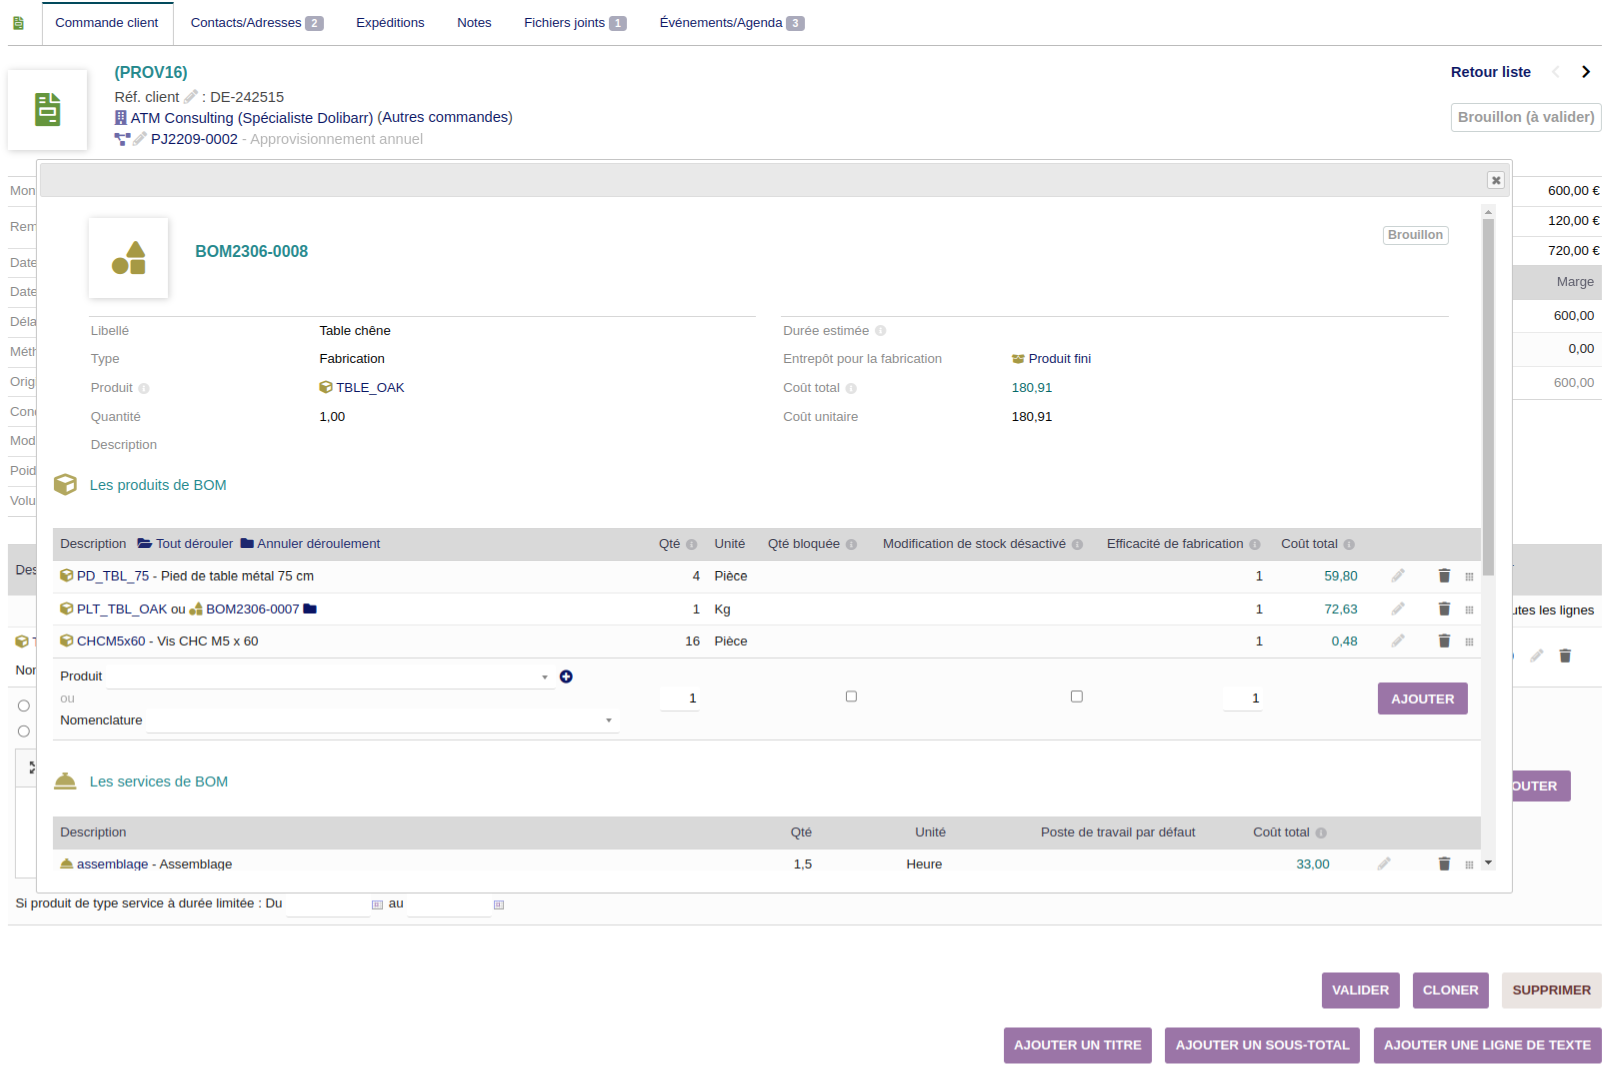This screenshot has width=1612, height=1072.
Task: Switch to Commande client tab
Action: pos(107,23)
